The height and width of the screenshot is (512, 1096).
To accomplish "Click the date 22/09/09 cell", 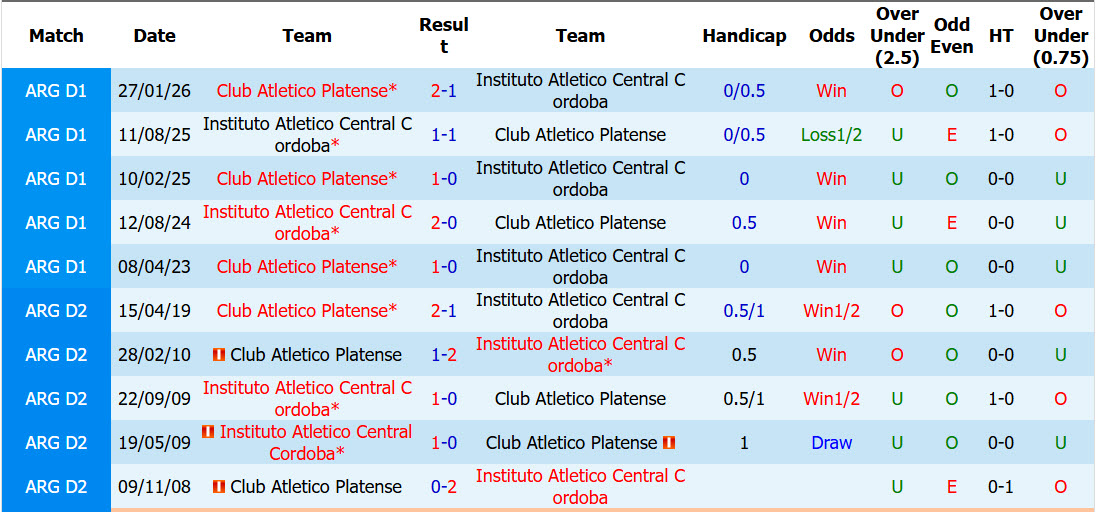I will click(x=154, y=399).
